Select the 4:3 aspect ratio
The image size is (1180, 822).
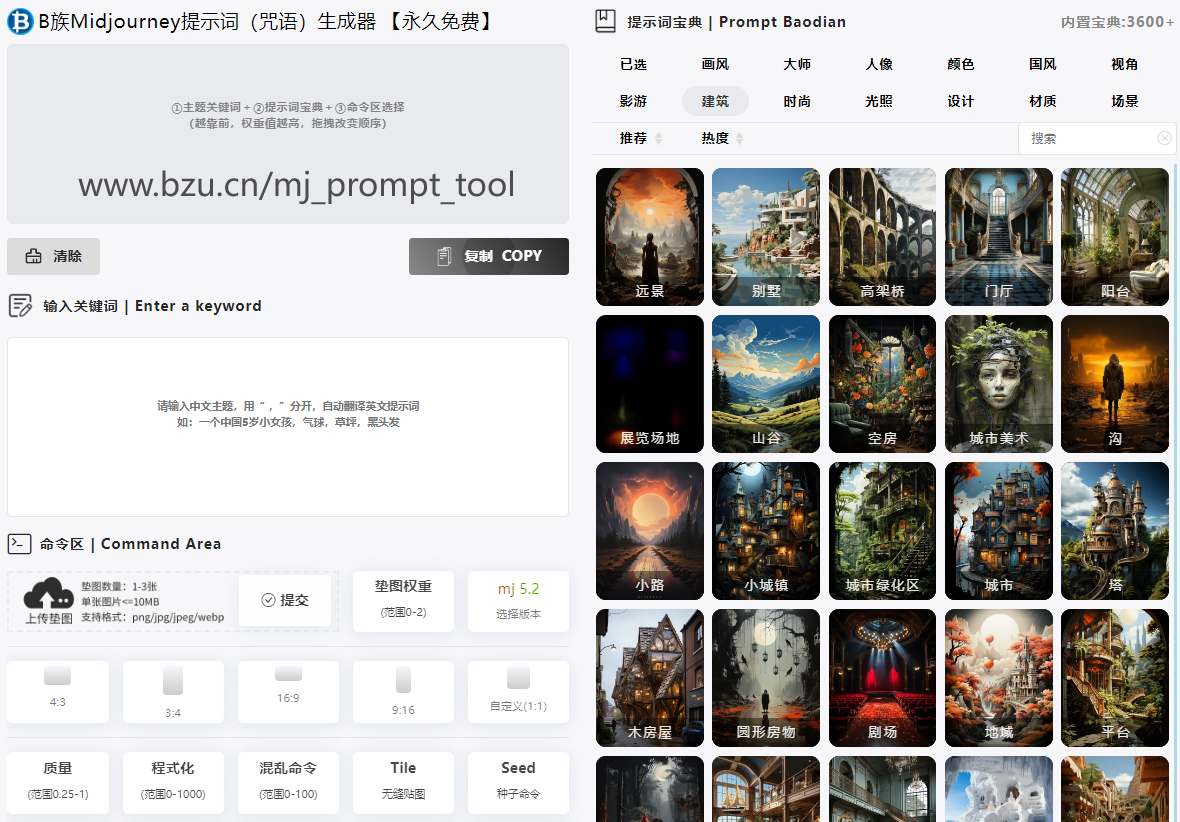(x=58, y=692)
